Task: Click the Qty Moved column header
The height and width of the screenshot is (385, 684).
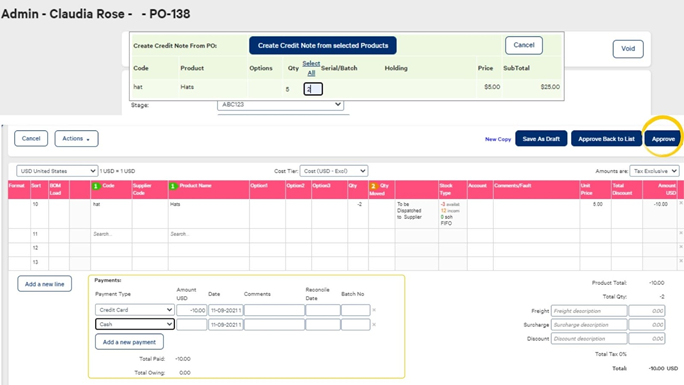Action: (x=382, y=190)
